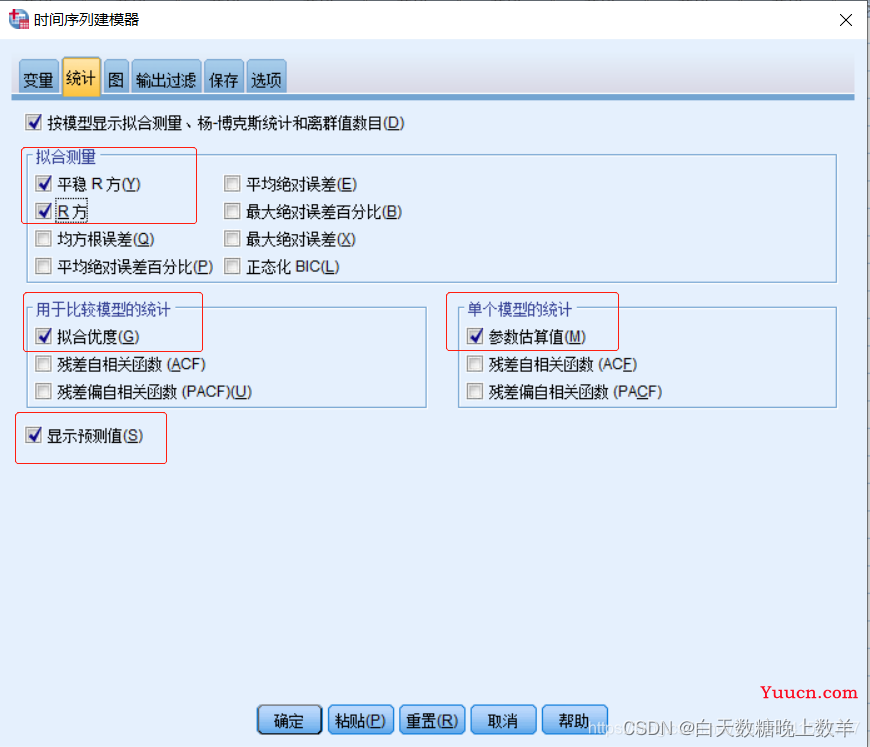Go to the 输出过滤 tab

click(166, 79)
